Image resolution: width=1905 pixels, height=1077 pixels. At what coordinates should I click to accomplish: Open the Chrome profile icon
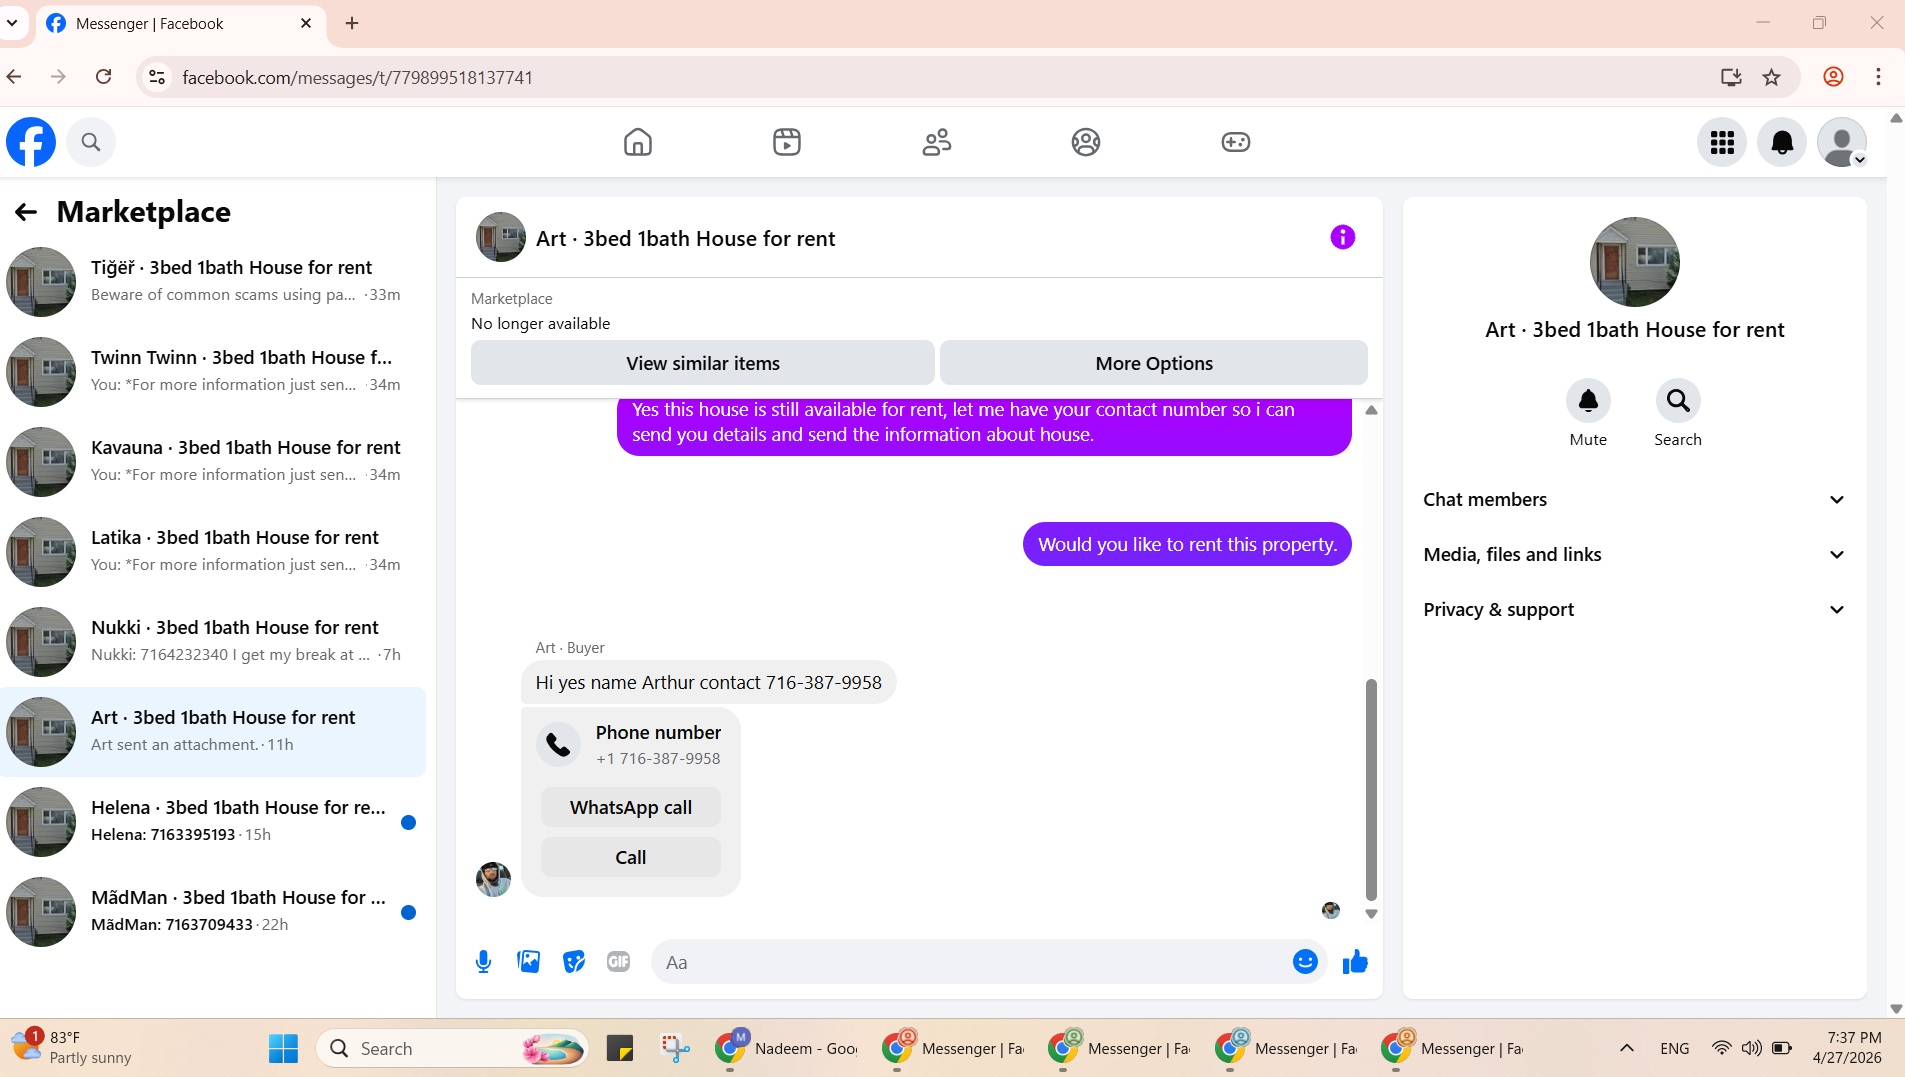[x=1834, y=77]
